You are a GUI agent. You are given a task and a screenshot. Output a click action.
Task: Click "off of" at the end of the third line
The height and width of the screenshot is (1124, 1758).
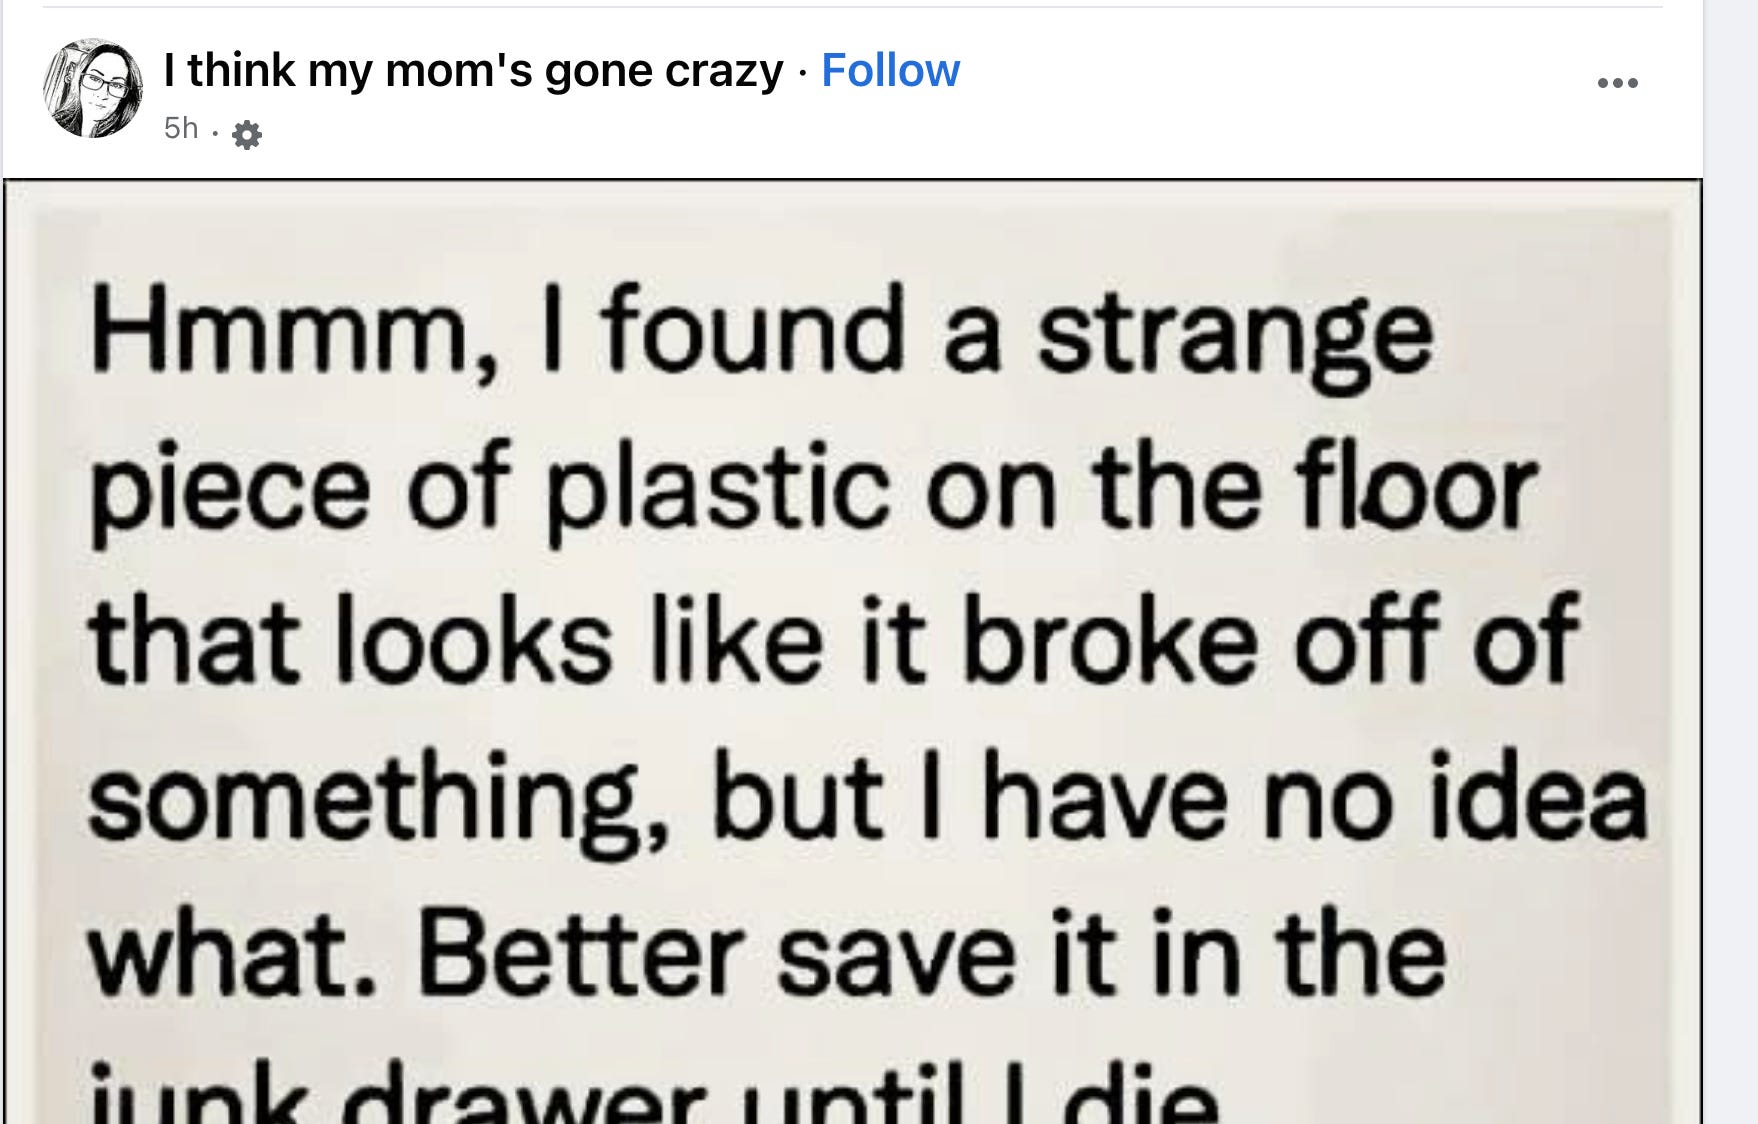click(x=1435, y=640)
